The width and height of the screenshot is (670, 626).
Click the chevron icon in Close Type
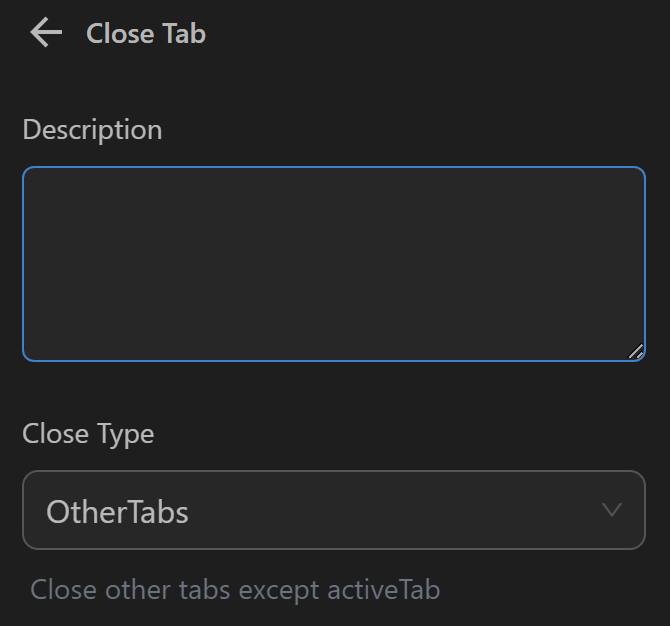[x=612, y=510]
